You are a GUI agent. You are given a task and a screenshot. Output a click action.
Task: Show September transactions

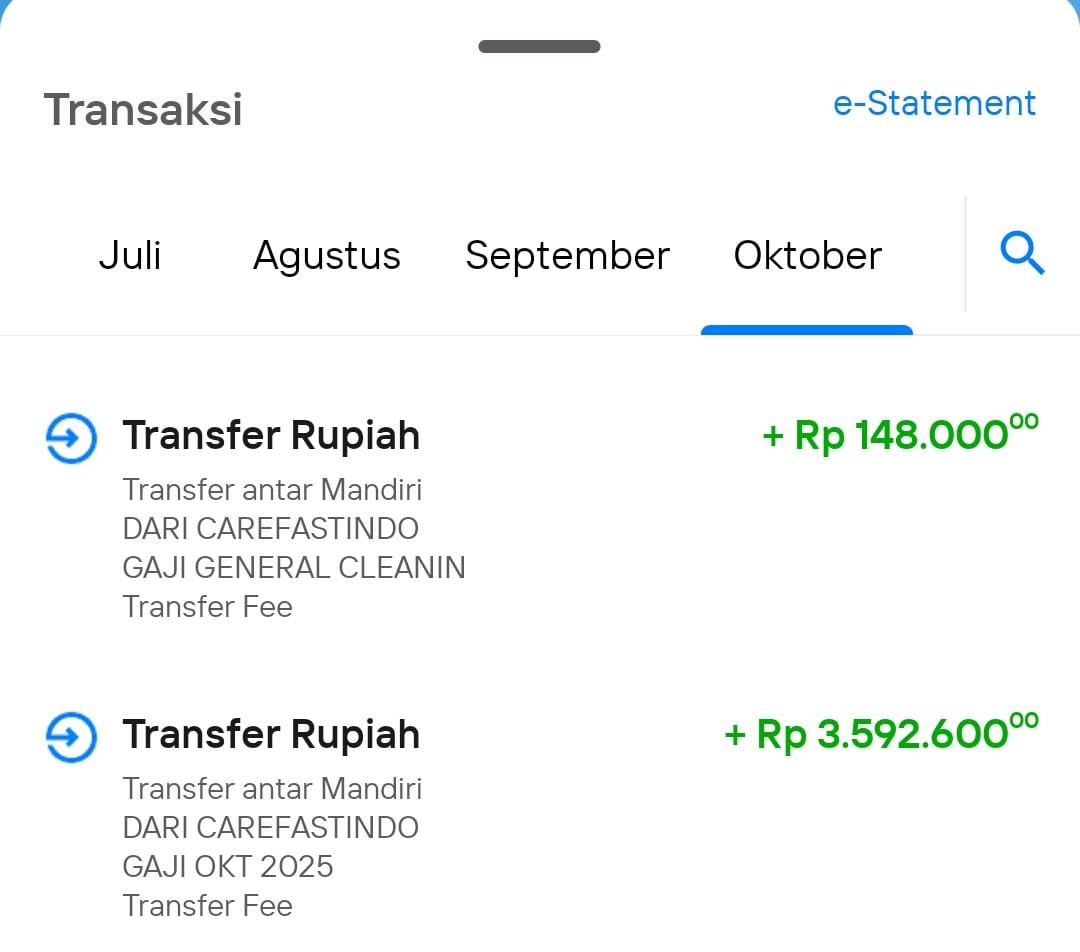coord(567,255)
